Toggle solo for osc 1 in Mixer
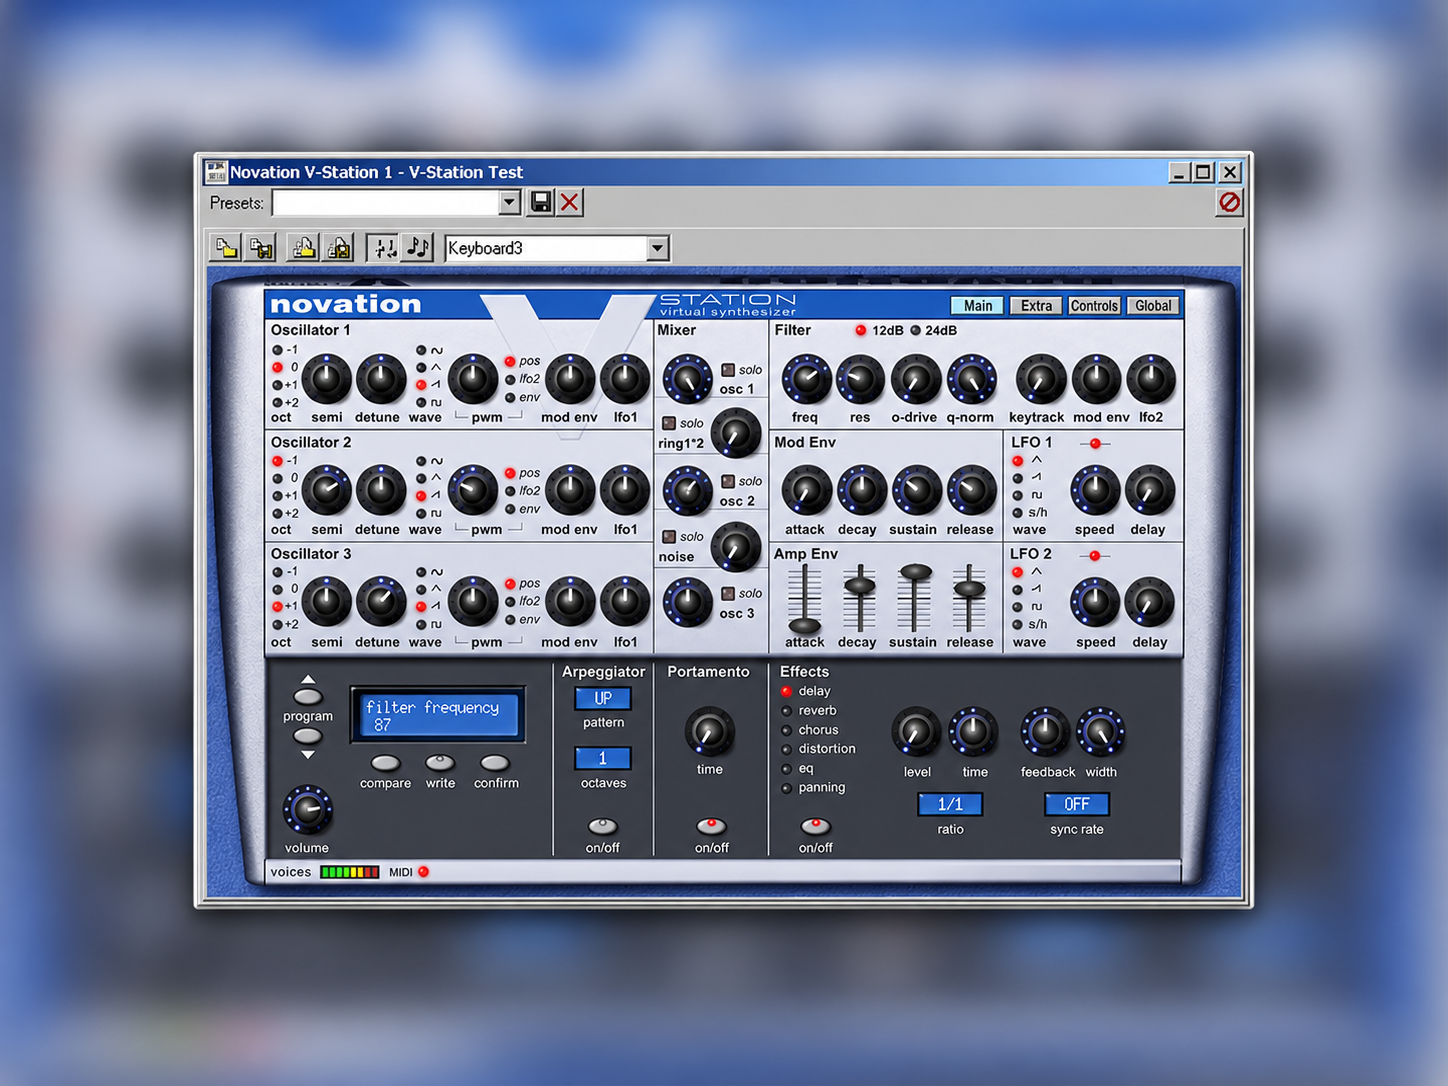Screen dimensions: 1448x1086 click(728, 370)
